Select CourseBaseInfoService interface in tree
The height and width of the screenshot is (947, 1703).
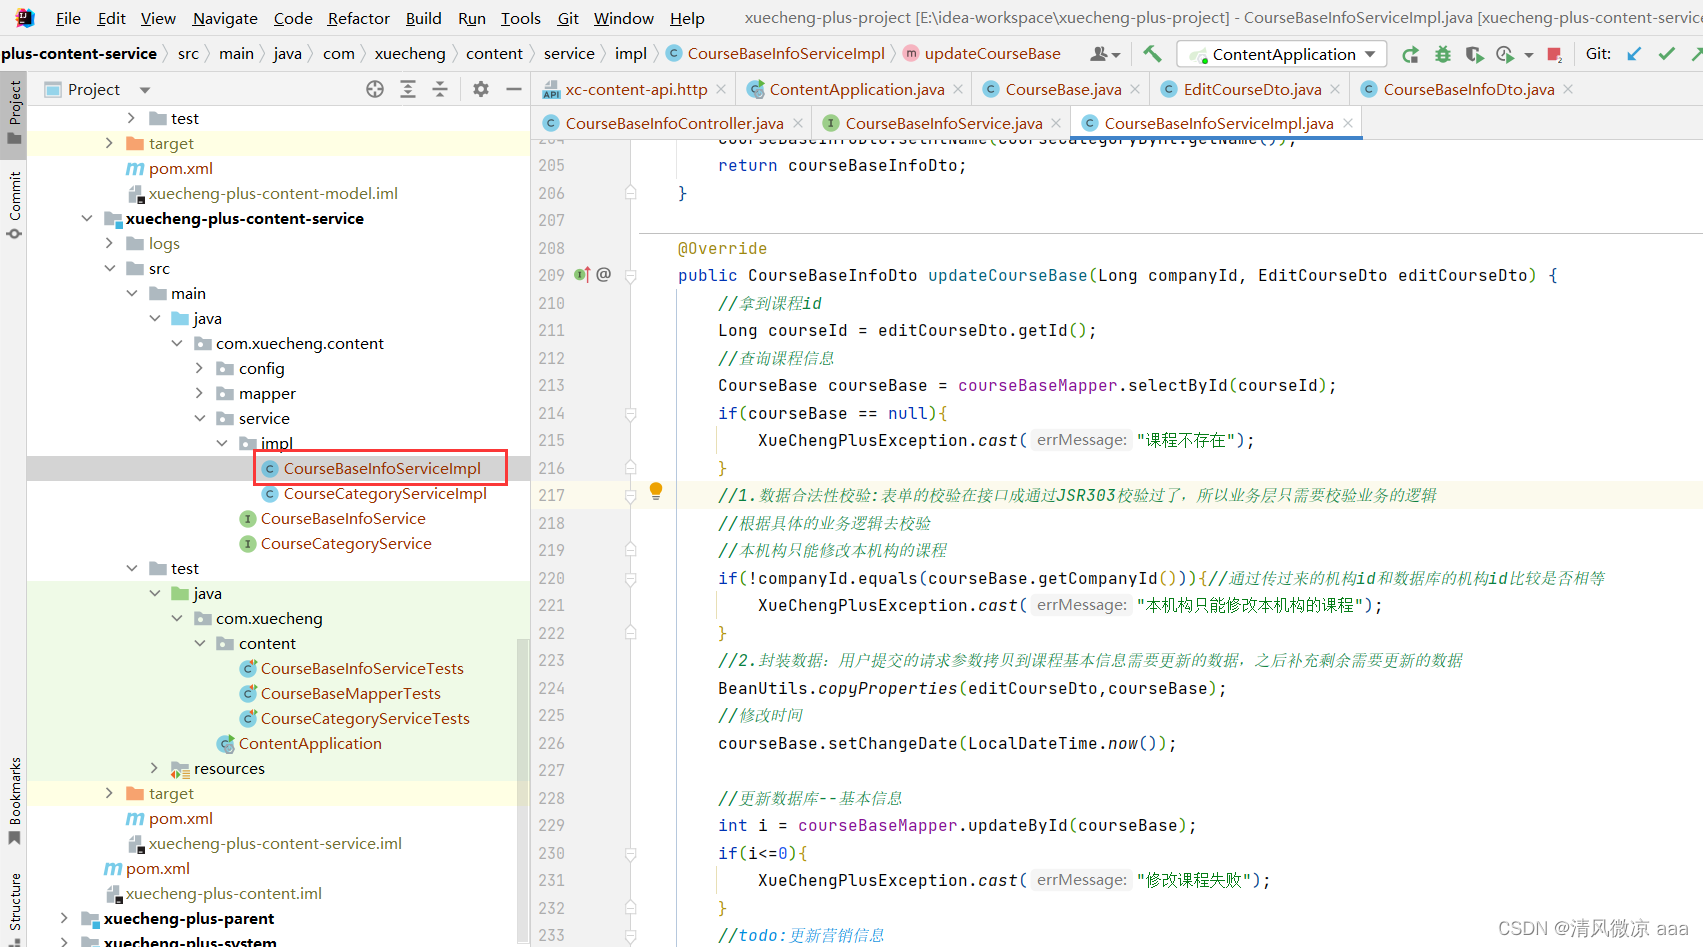click(343, 518)
